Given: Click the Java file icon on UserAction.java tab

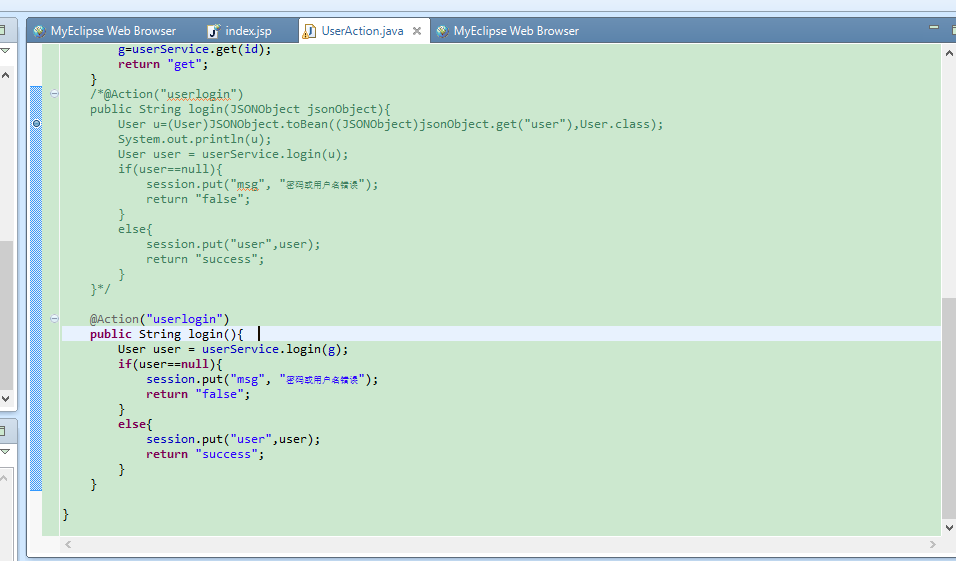Looking at the screenshot, I should pos(309,31).
